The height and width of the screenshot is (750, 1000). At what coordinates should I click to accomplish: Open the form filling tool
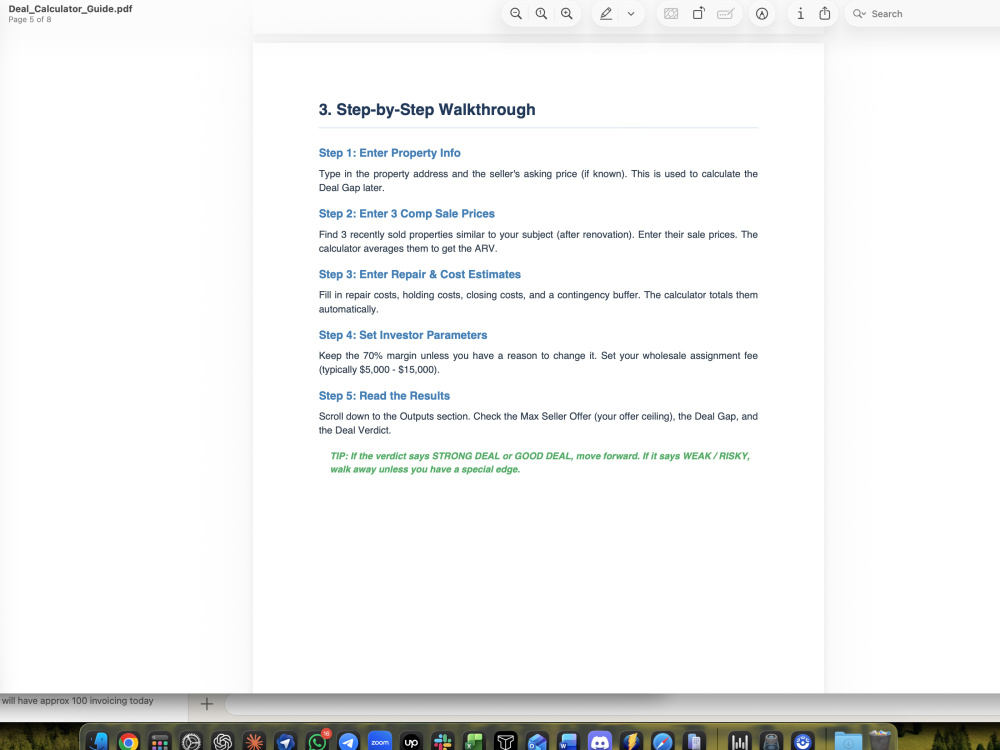click(726, 13)
